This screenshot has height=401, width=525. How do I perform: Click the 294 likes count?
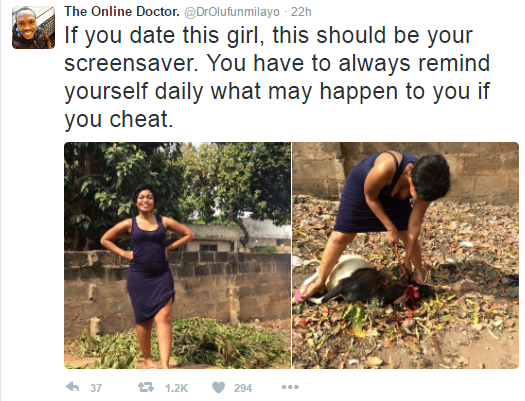(x=243, y=388)
